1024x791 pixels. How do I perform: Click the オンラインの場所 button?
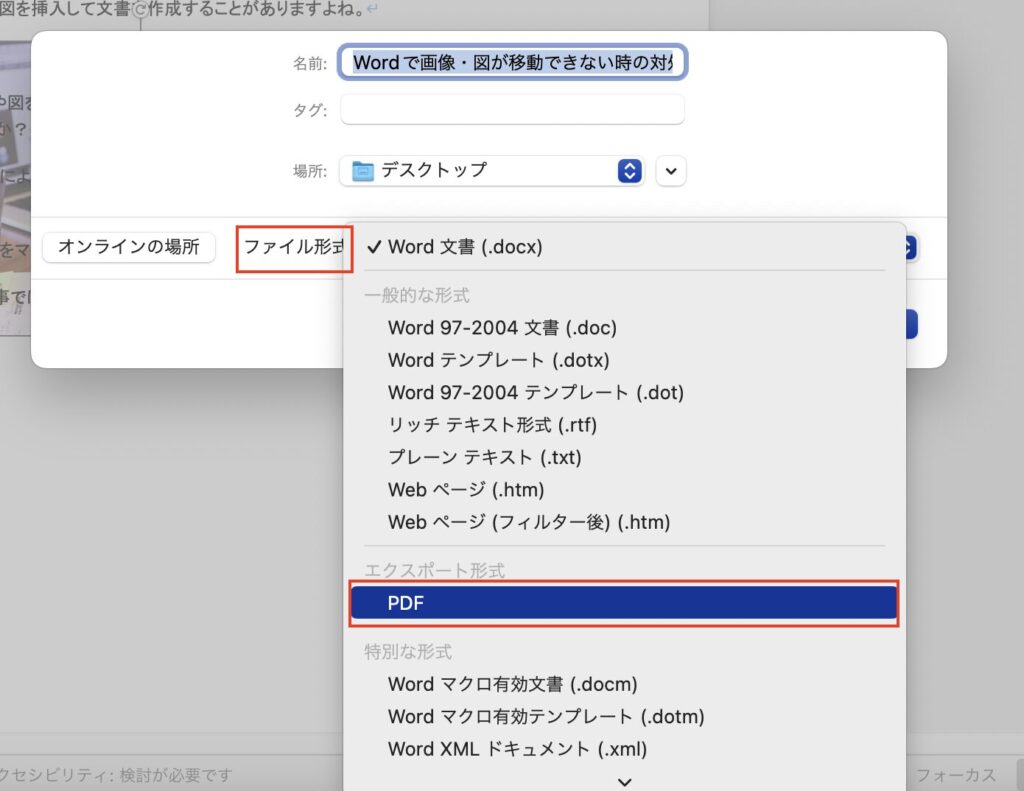click(x=129, y=247)
